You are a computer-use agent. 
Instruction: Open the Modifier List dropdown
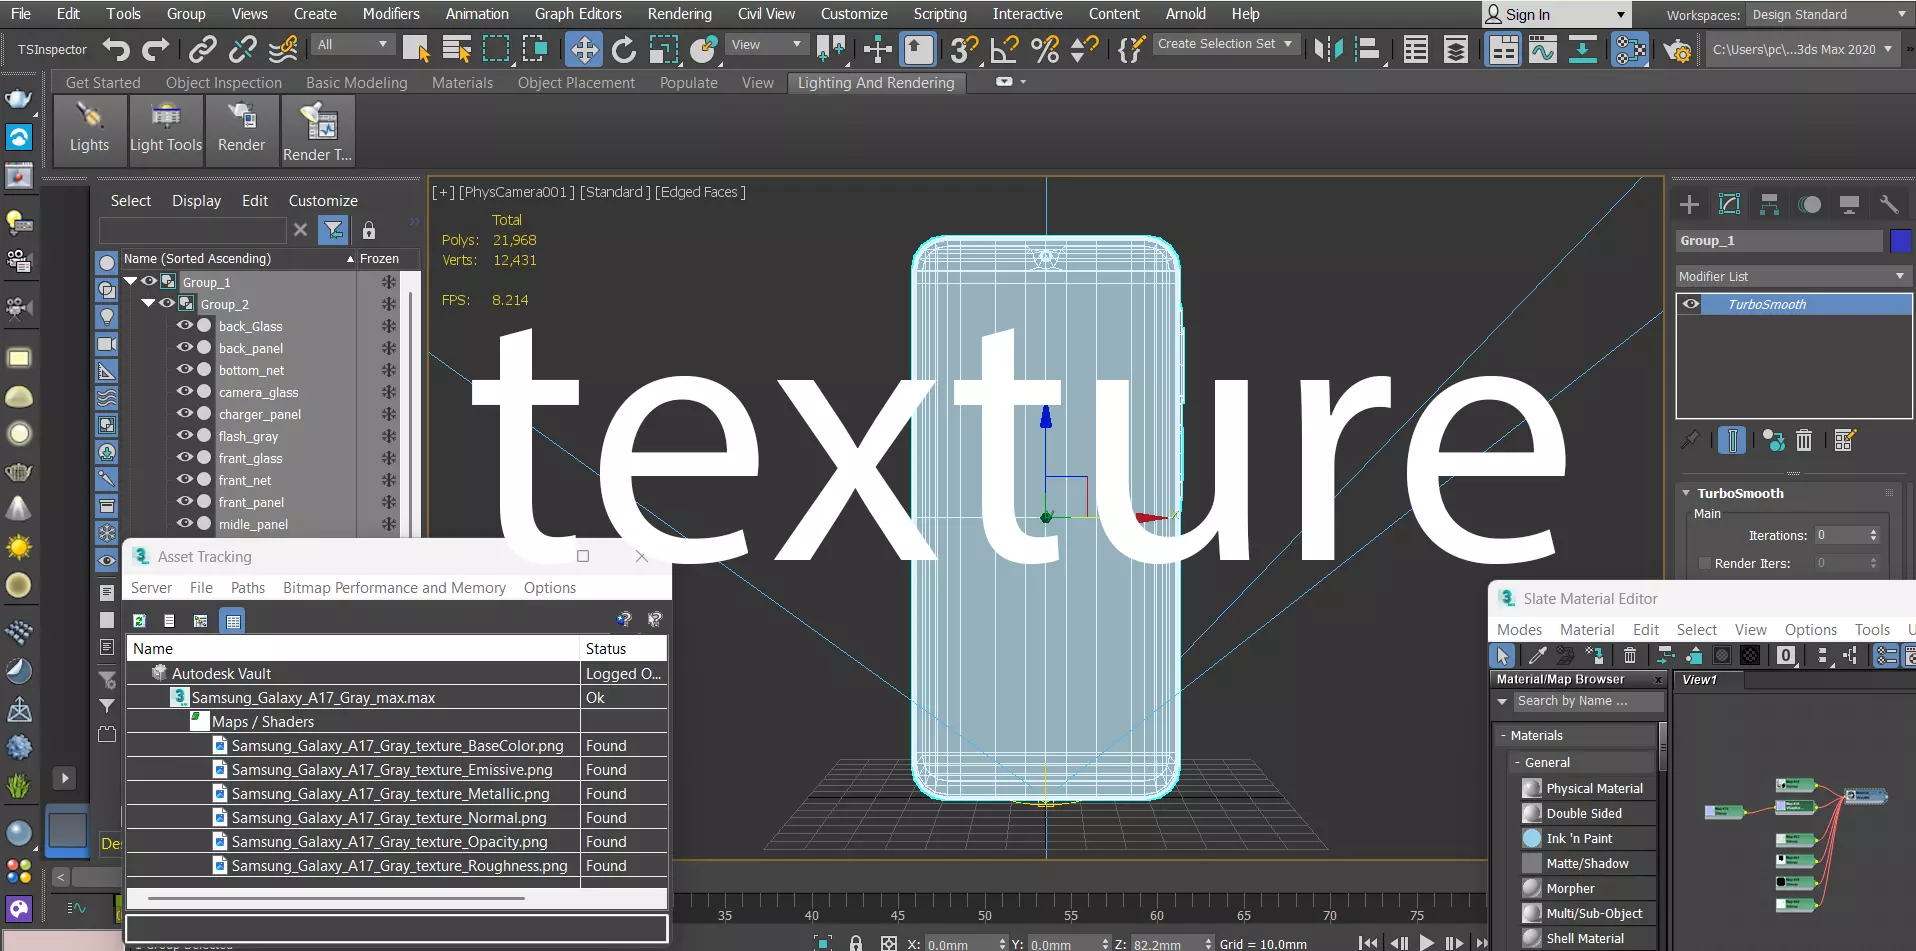1793,276
